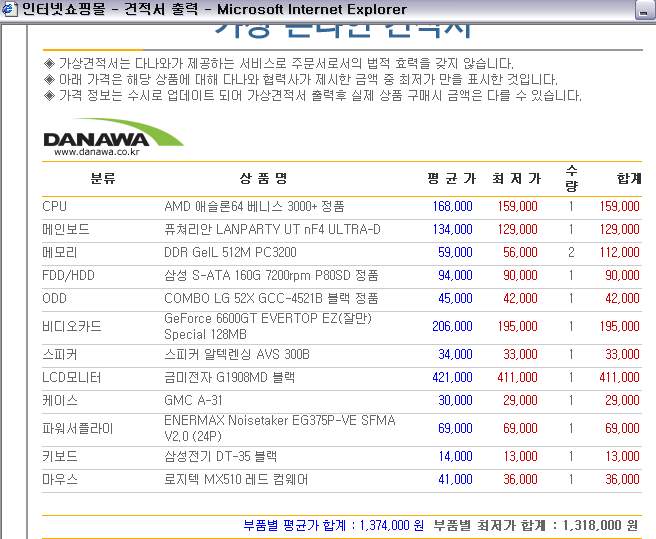This screenshot has height=539, width=656.
Task: Select 금미전자 G1908MD 블랙 product
Action: click(230, 377)
